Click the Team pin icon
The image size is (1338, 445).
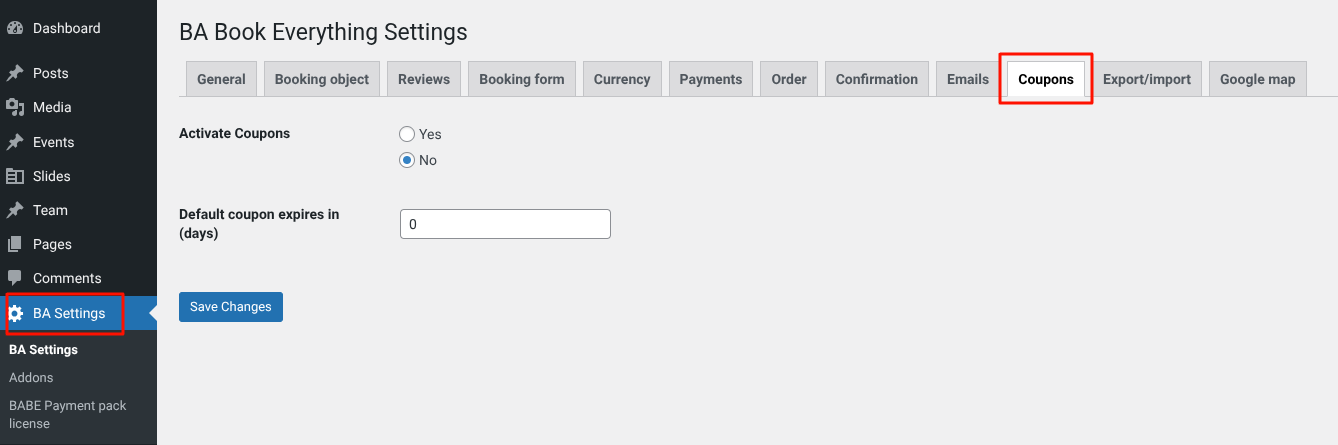15,210
